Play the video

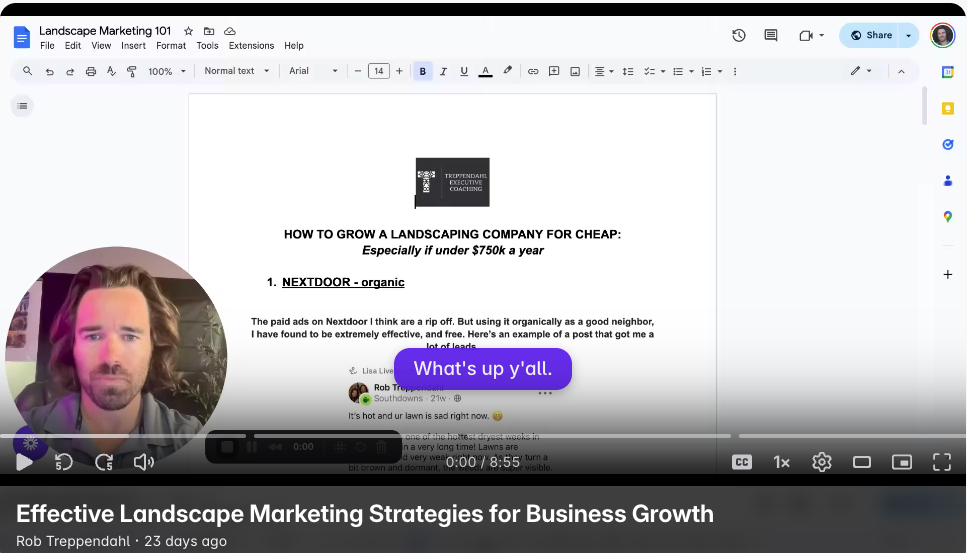point(24,462)
